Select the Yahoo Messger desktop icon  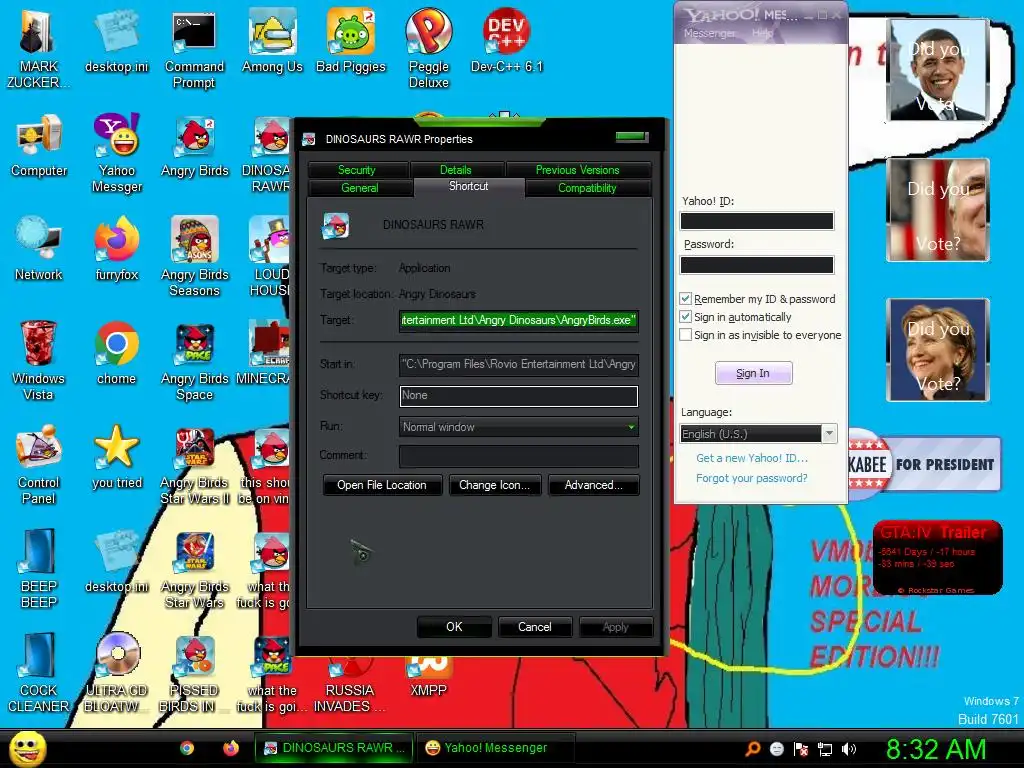click(116, 153)
